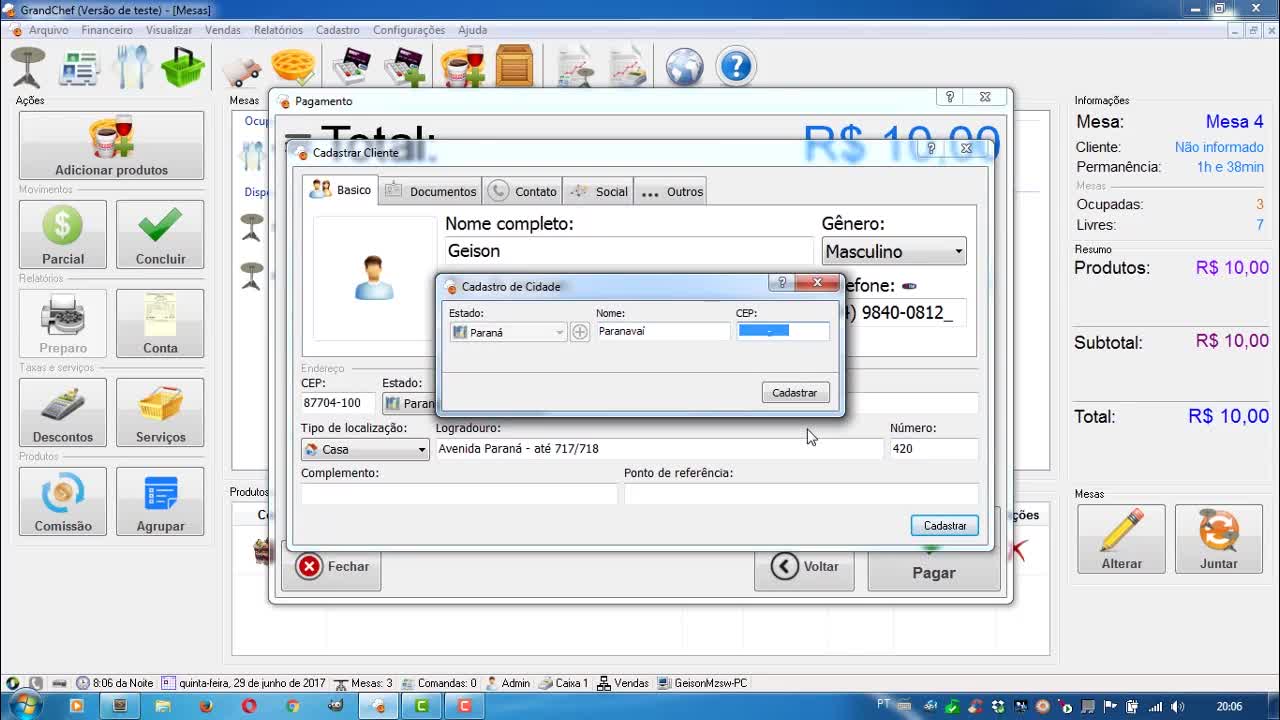Click the Descontos card machine button
1280x720 pixels.
click(63, 413)
